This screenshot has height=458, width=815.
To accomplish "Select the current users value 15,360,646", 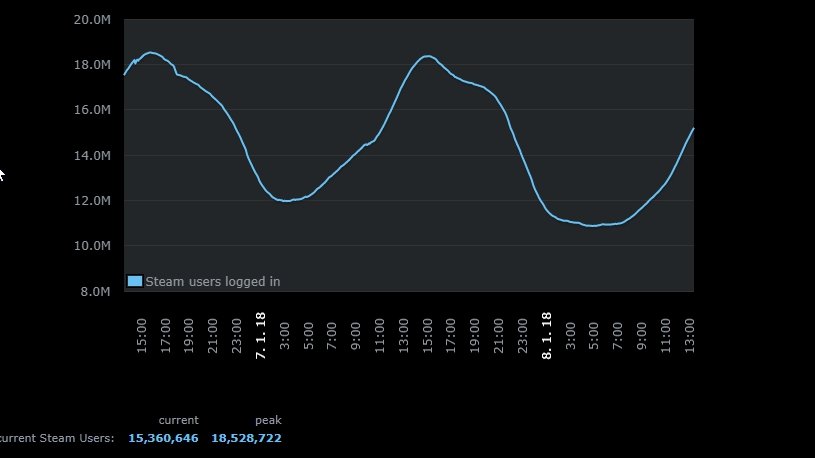I will [163, 439].
